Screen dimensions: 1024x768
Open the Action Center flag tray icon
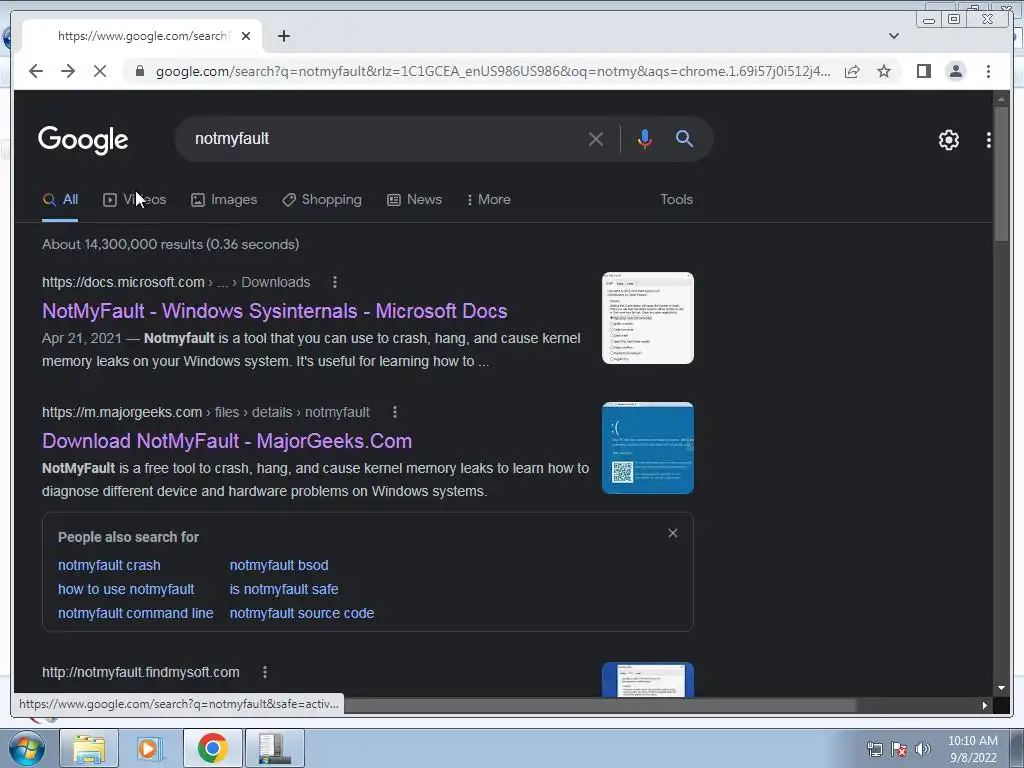[899, 749]
